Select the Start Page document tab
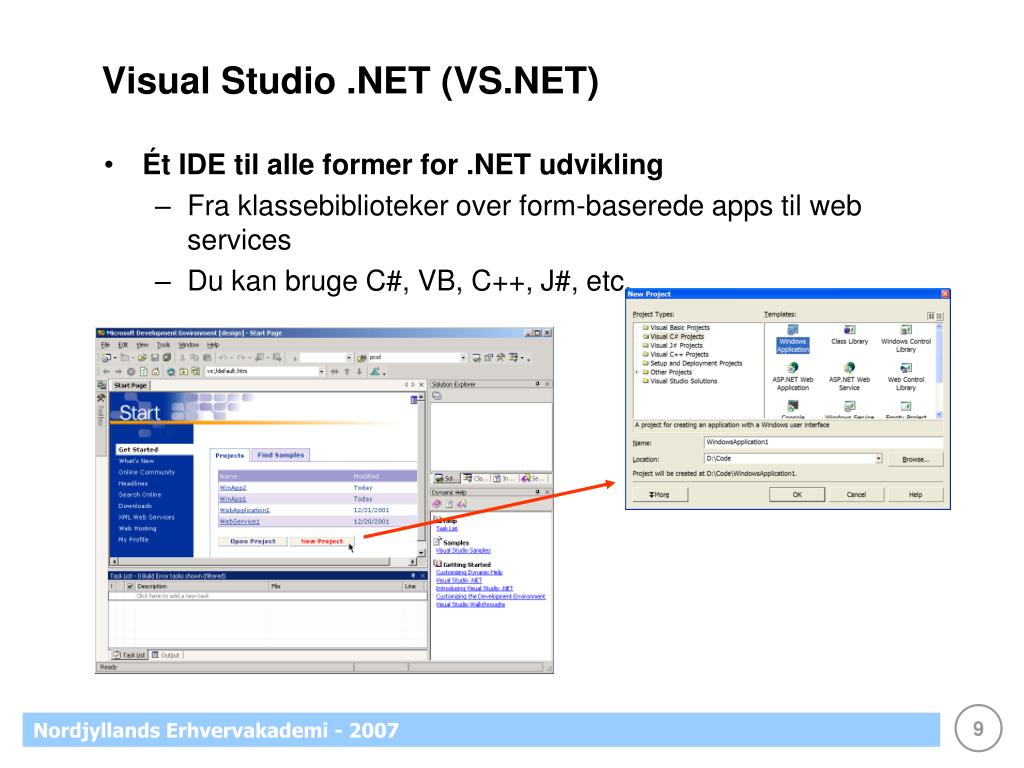 (x=130, y=385)
